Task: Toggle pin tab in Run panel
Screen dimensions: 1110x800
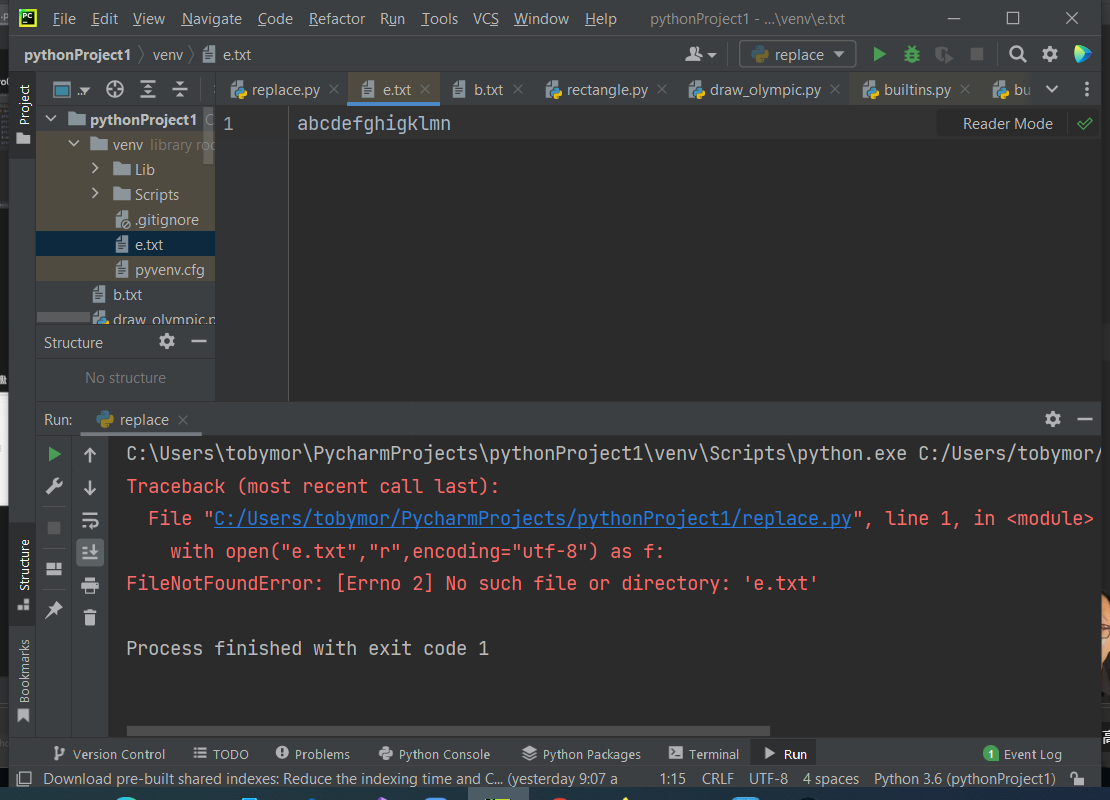Action: 54,610
